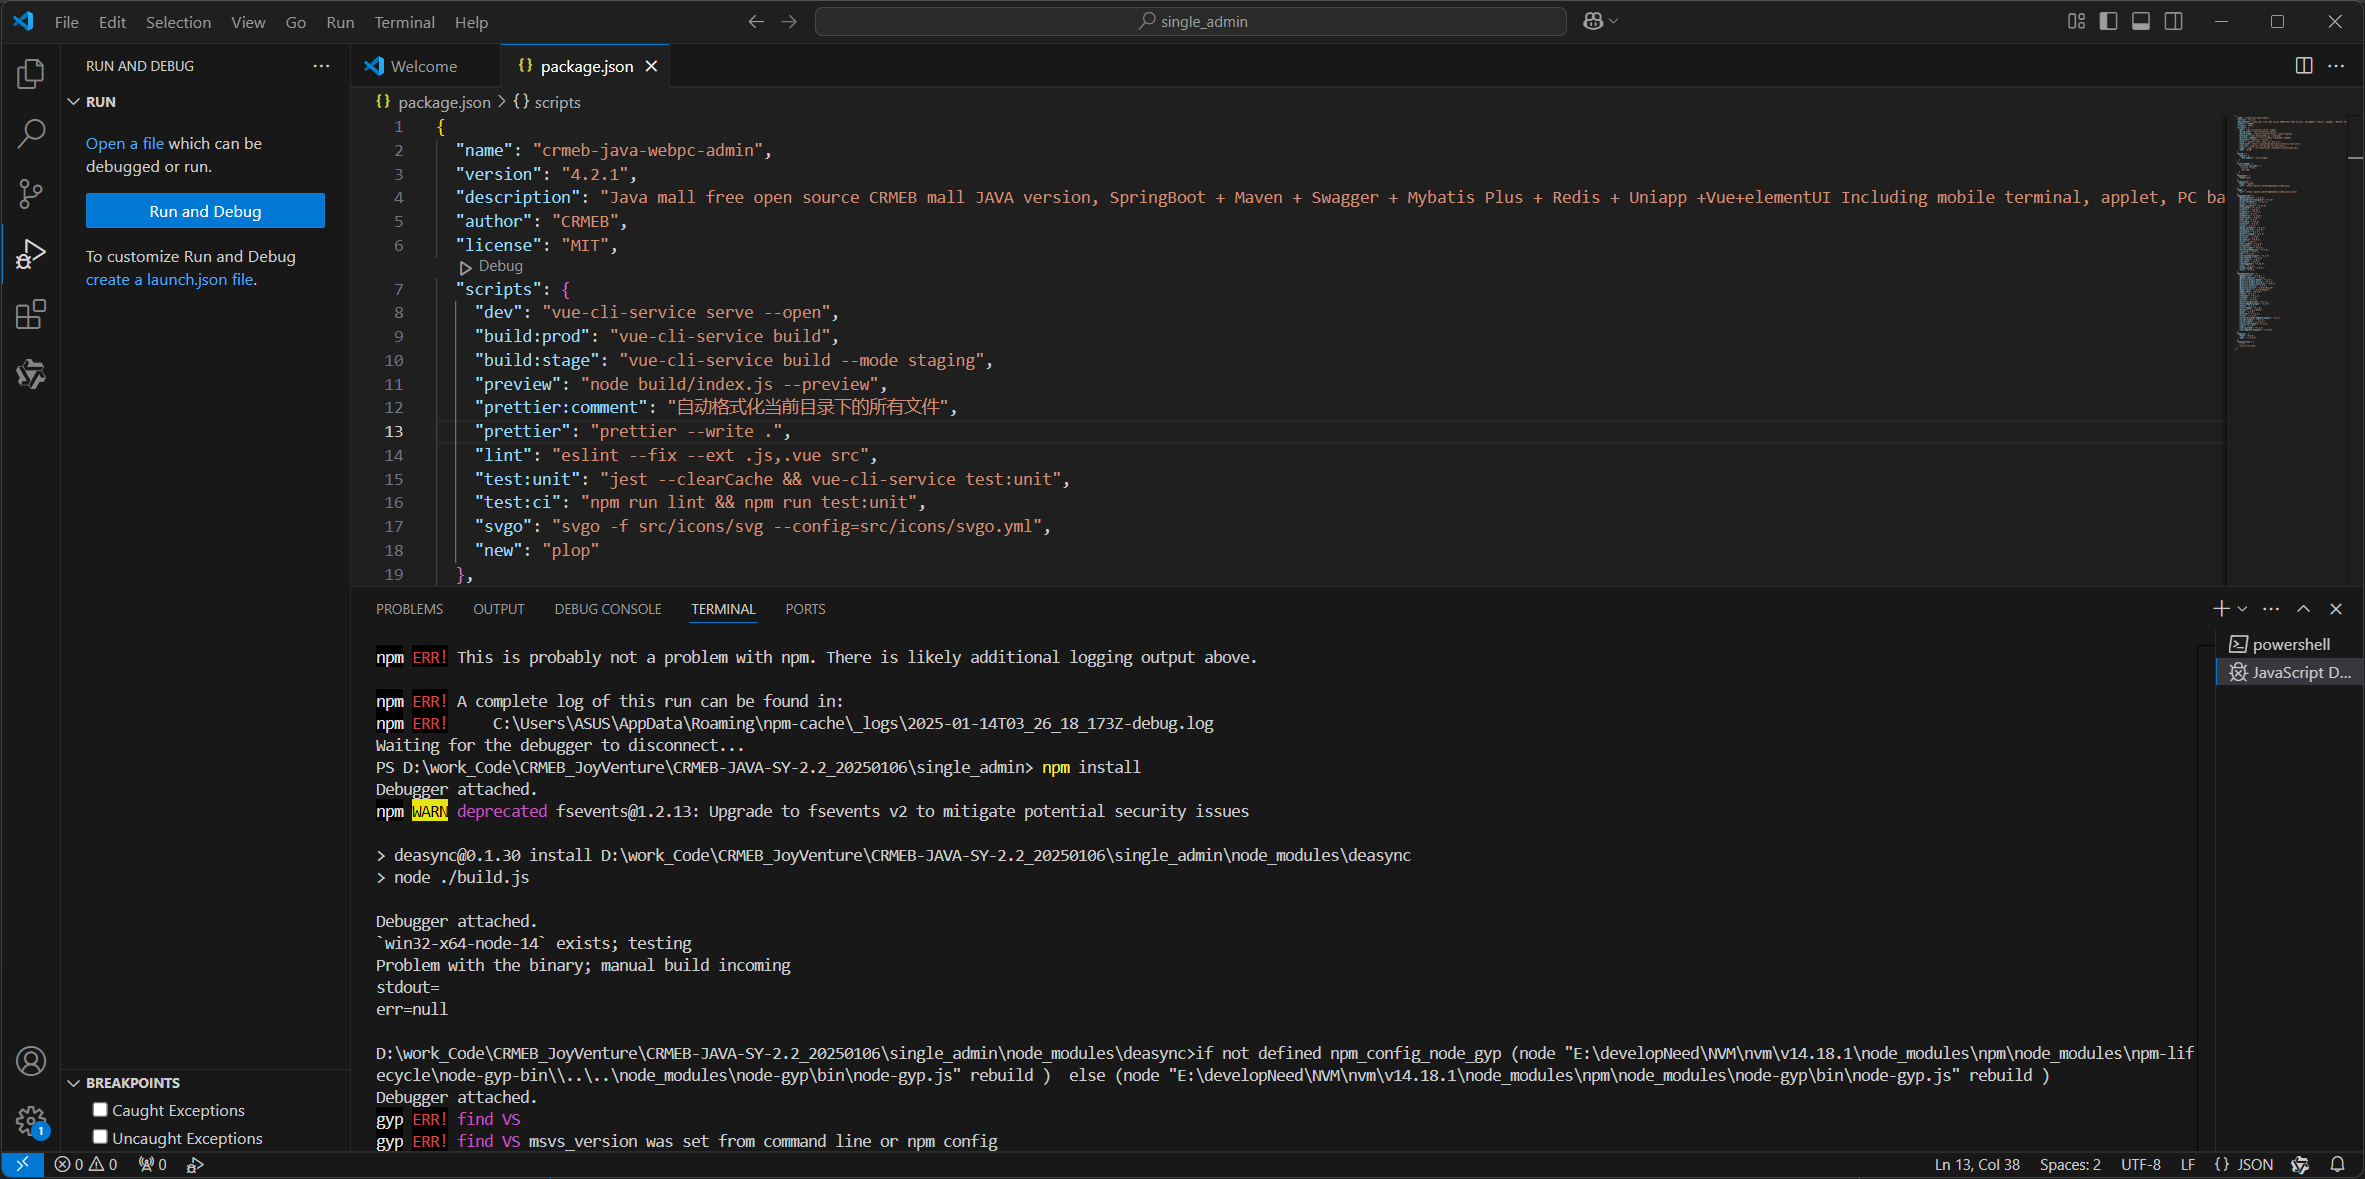Customize layout icon in title bar
2365x1179 pixels.
[x=2076, y=21]
